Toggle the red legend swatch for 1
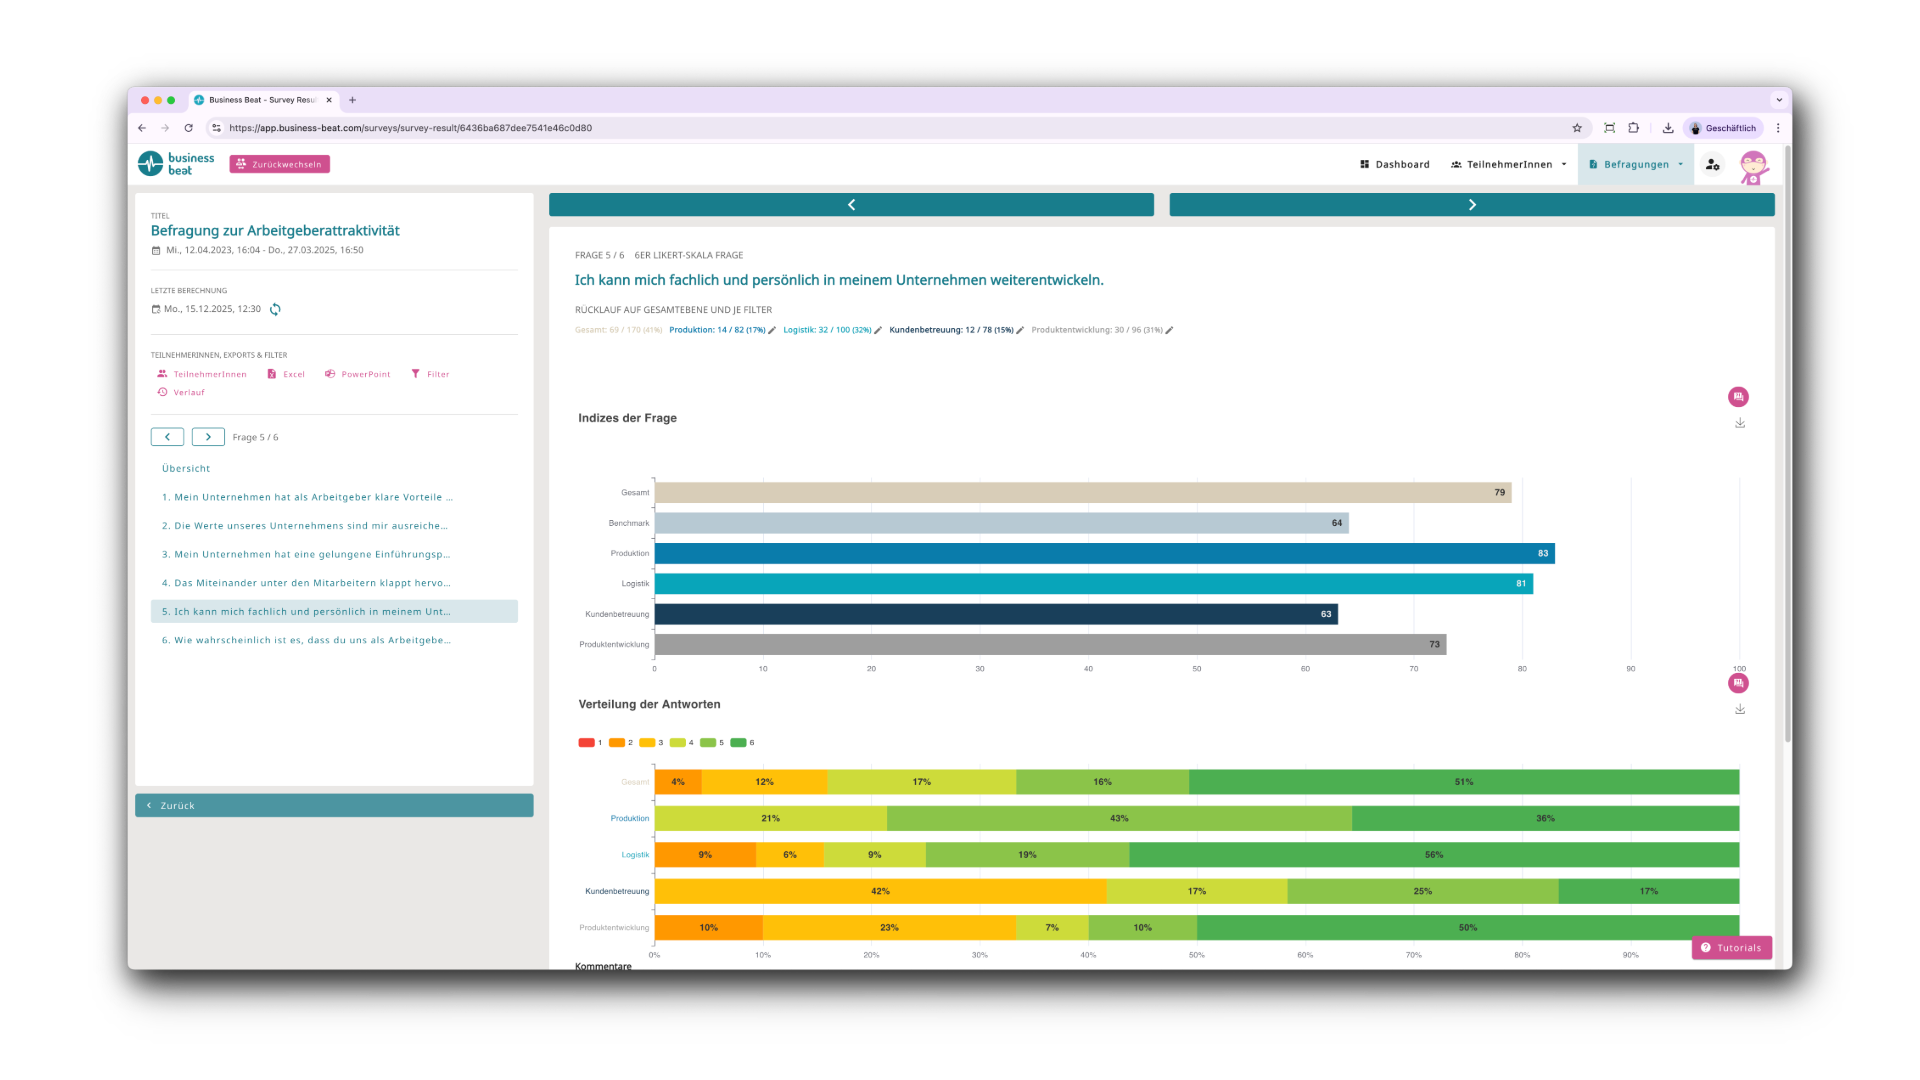The image size is (1920, 1080). click(586, 743)
